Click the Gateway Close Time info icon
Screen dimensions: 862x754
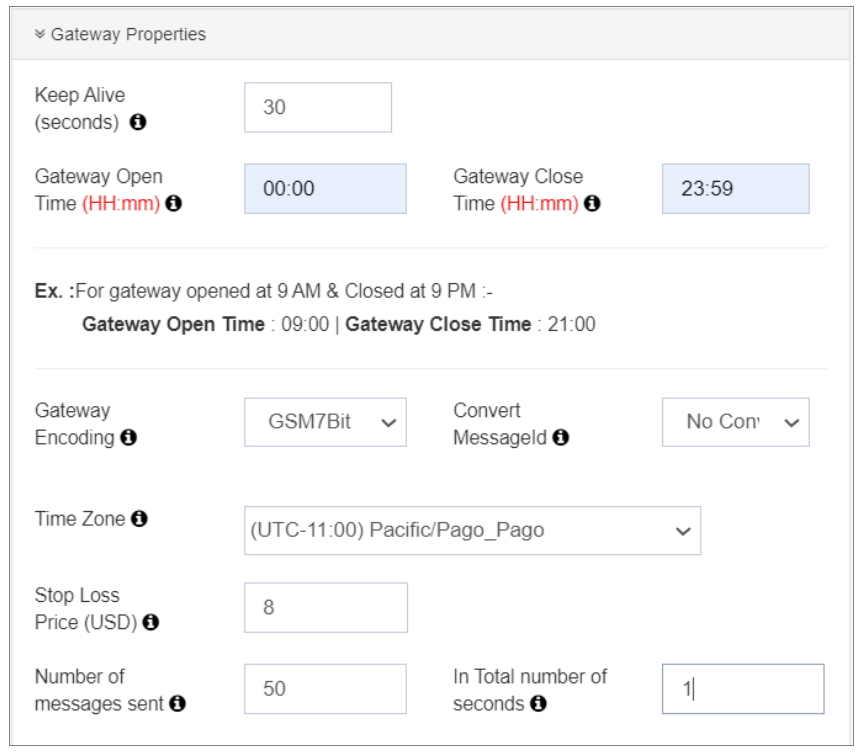click(x=592, y=204)
